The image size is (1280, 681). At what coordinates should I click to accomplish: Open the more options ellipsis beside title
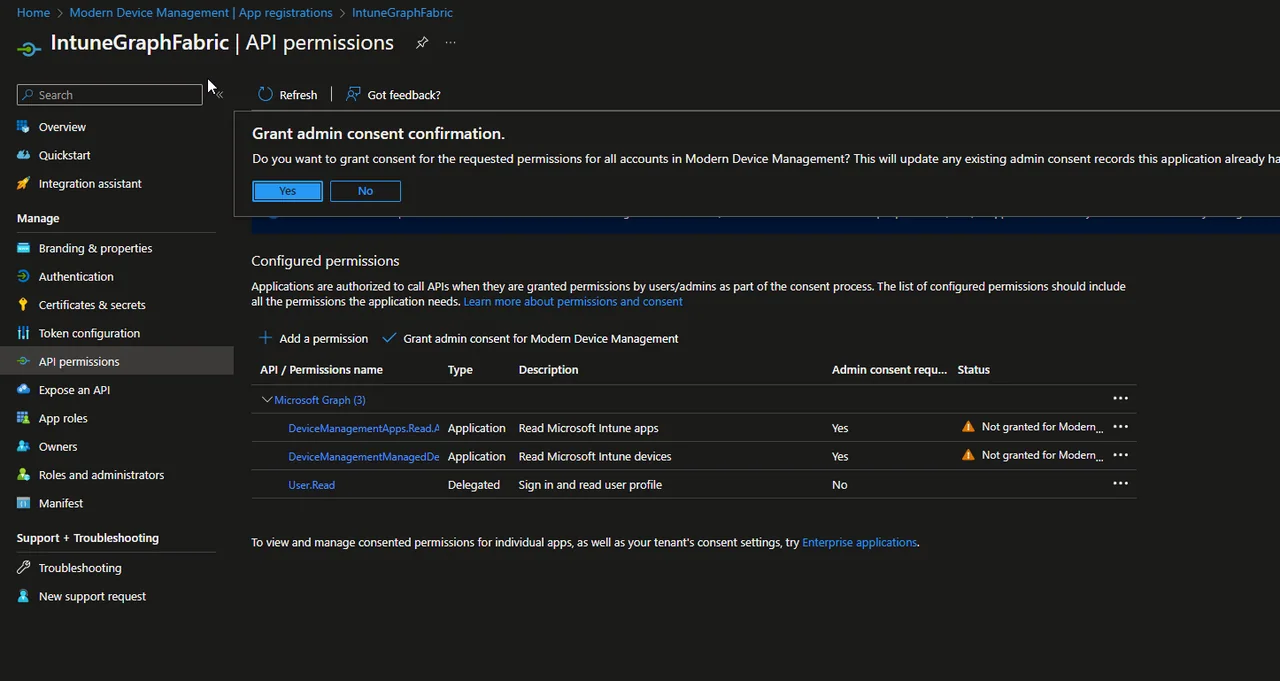(451, 43)
